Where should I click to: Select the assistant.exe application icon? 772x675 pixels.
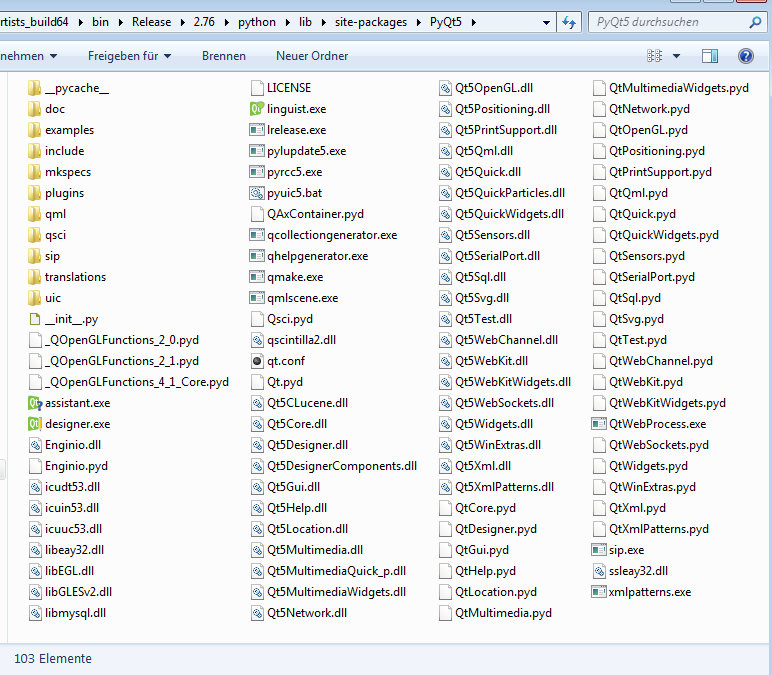pos(36,403)
